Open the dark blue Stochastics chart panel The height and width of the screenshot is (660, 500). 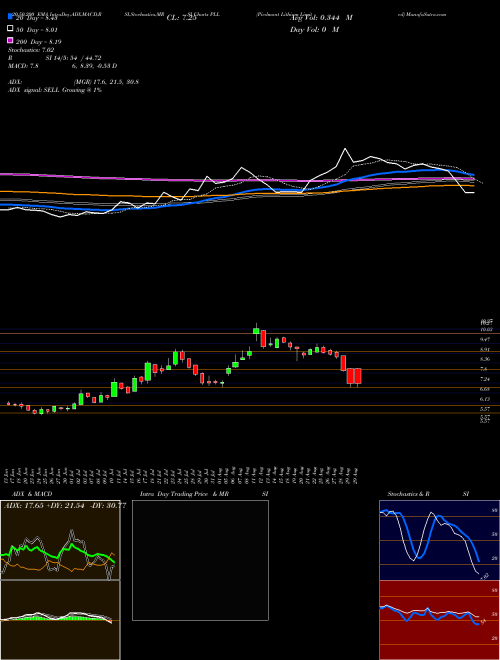click(x=439, y=540)
